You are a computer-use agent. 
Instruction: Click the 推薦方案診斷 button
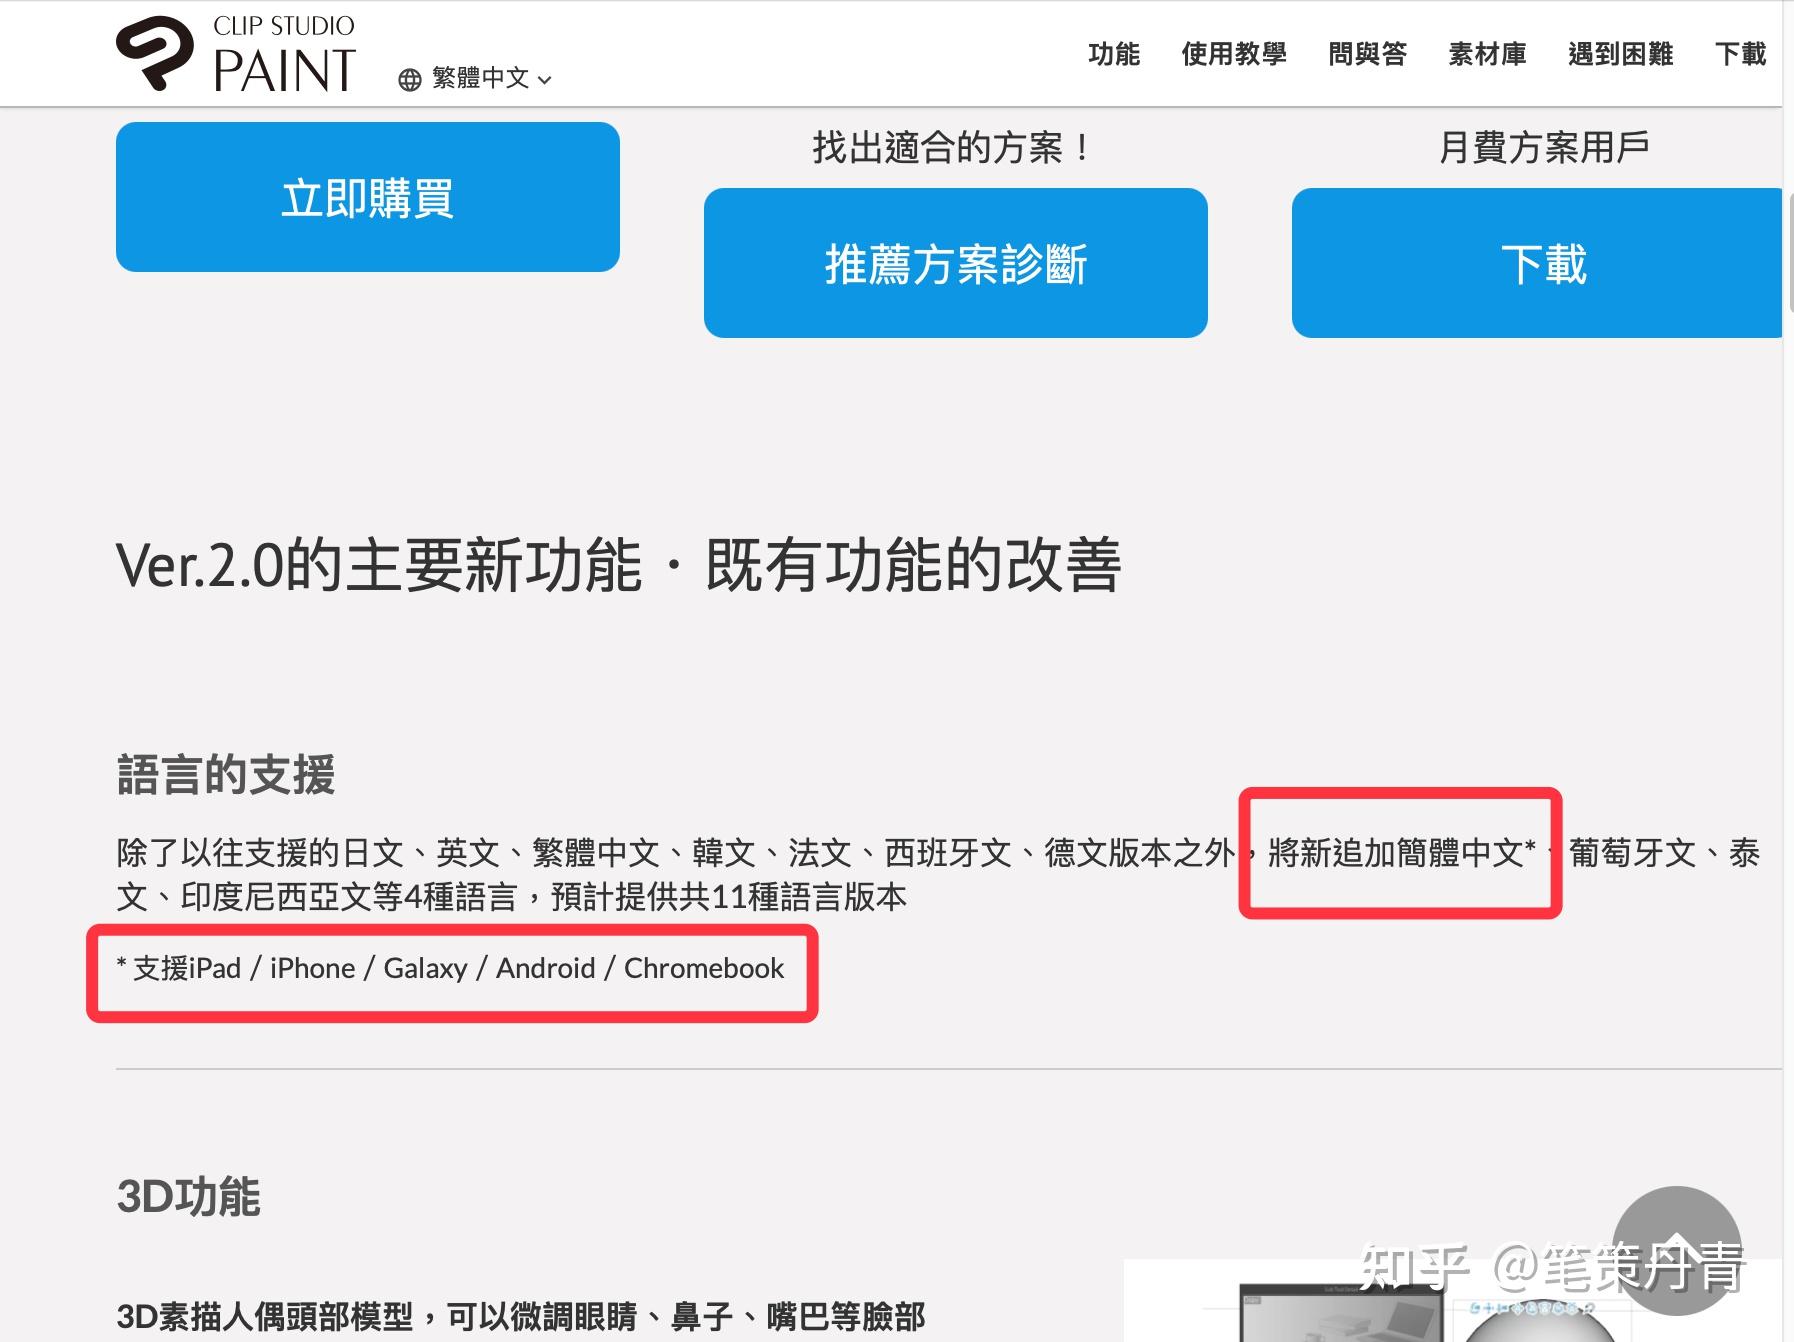pos(956,263)
